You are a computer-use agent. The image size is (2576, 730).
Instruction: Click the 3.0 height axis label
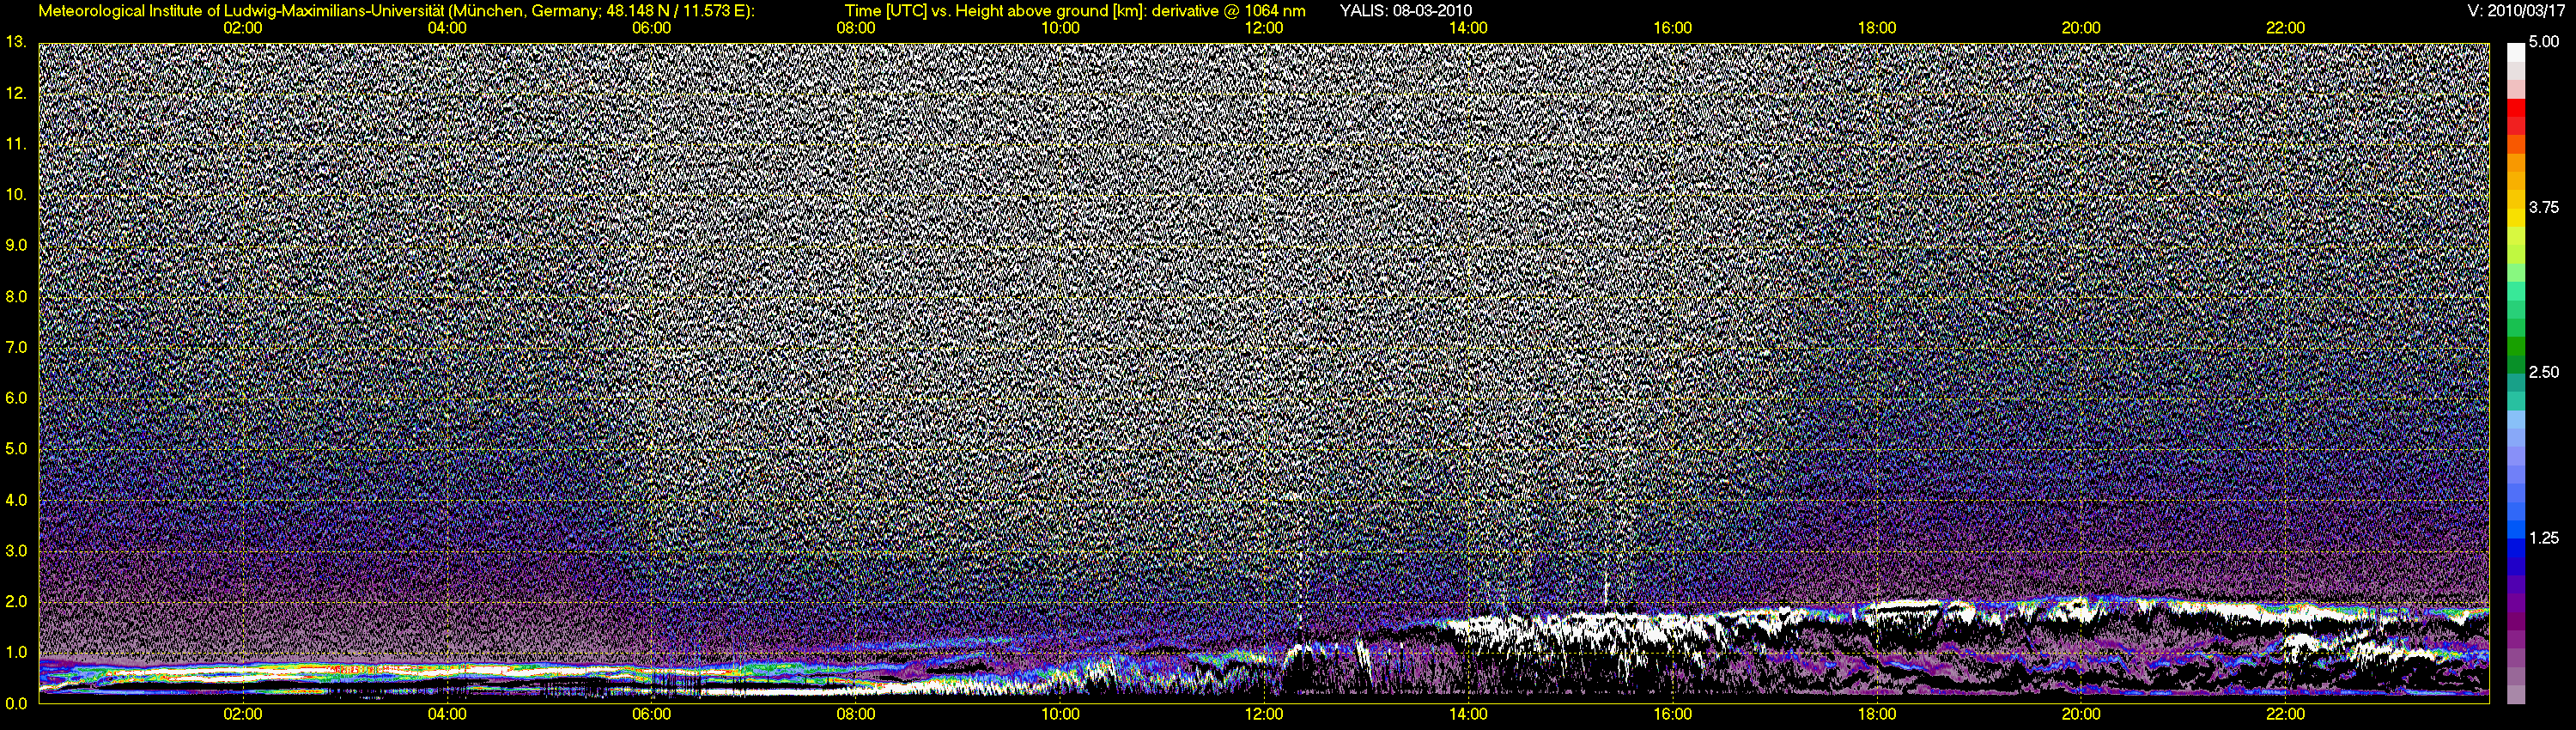[x=16, y=551]
